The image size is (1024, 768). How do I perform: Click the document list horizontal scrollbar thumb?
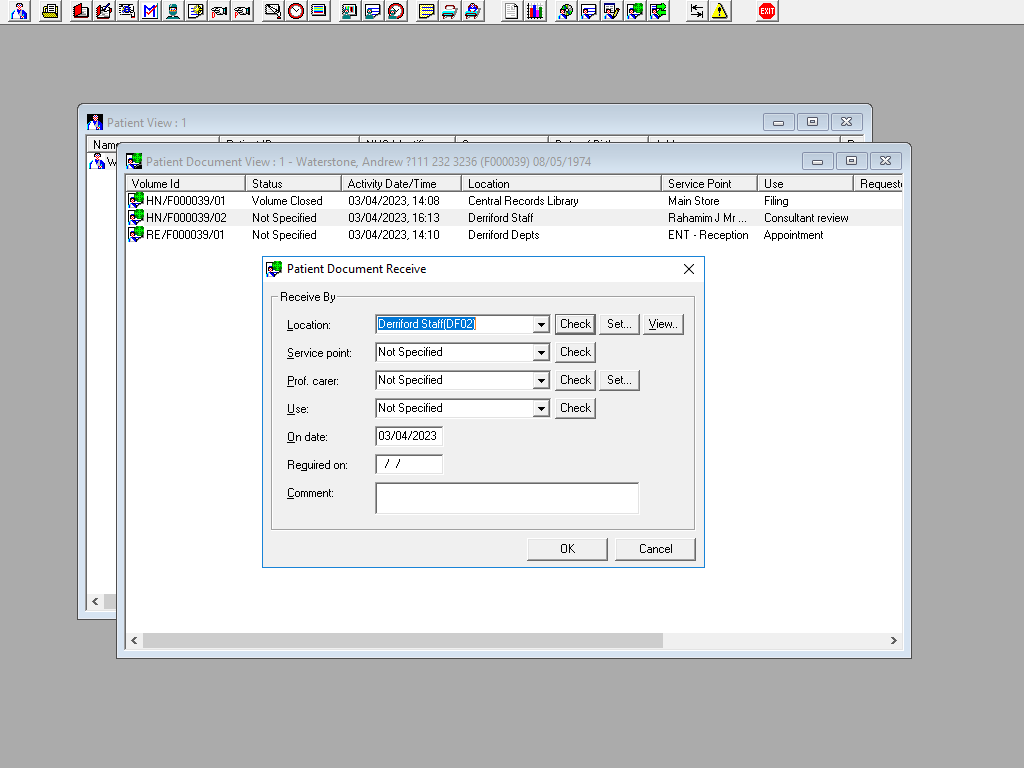[403, 641]
